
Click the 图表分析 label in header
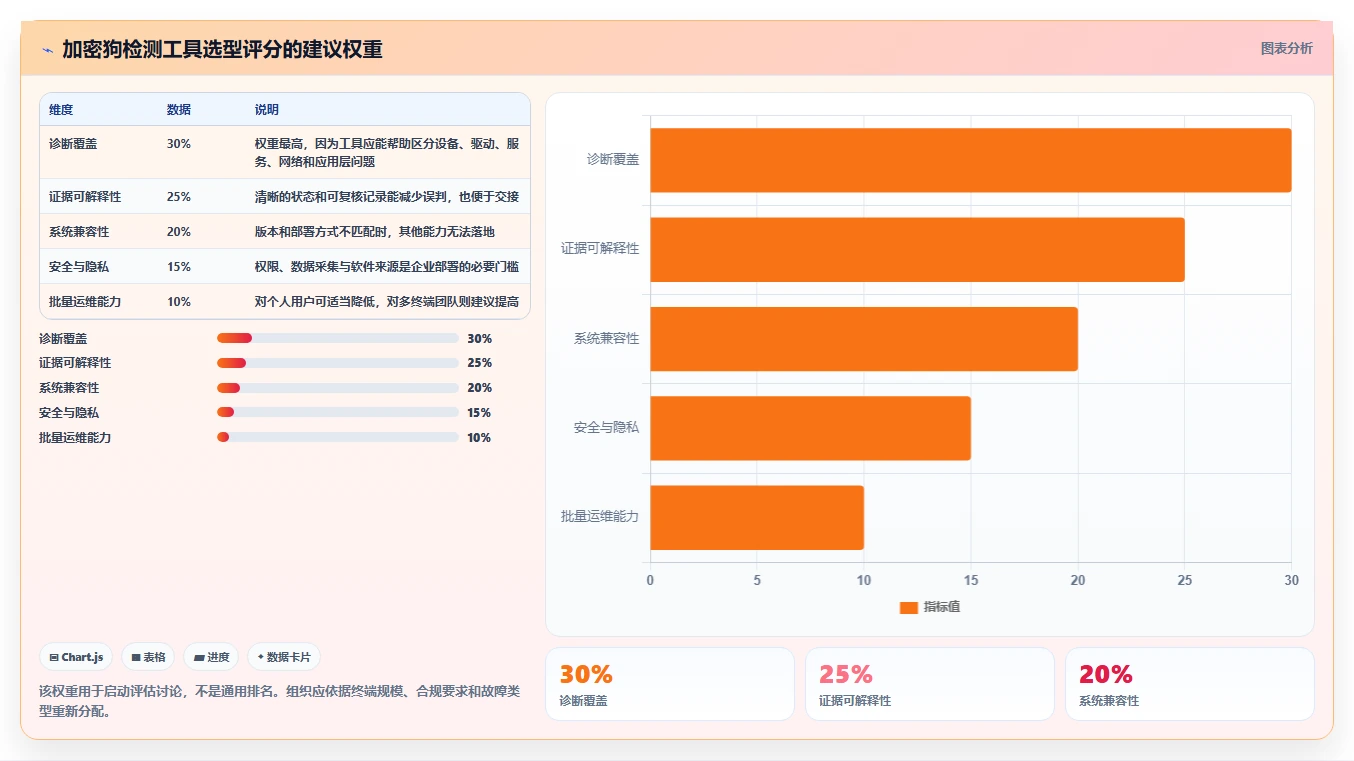pos(1286,48)
